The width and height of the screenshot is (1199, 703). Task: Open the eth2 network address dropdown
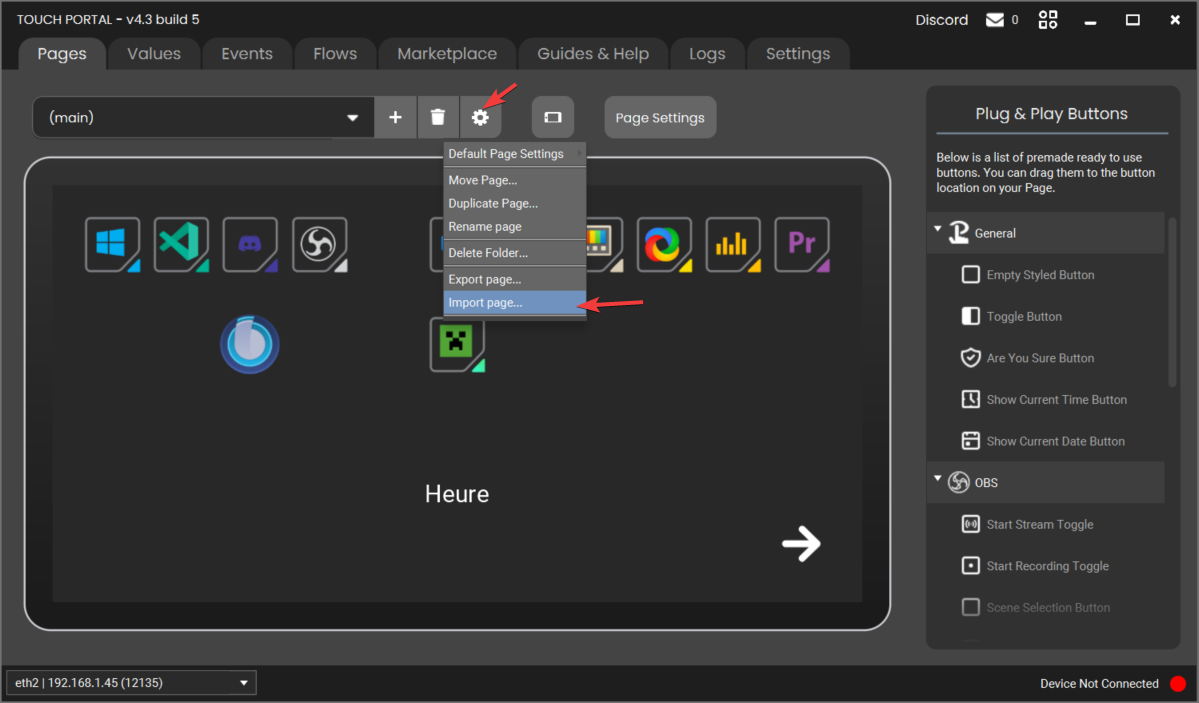132,682
